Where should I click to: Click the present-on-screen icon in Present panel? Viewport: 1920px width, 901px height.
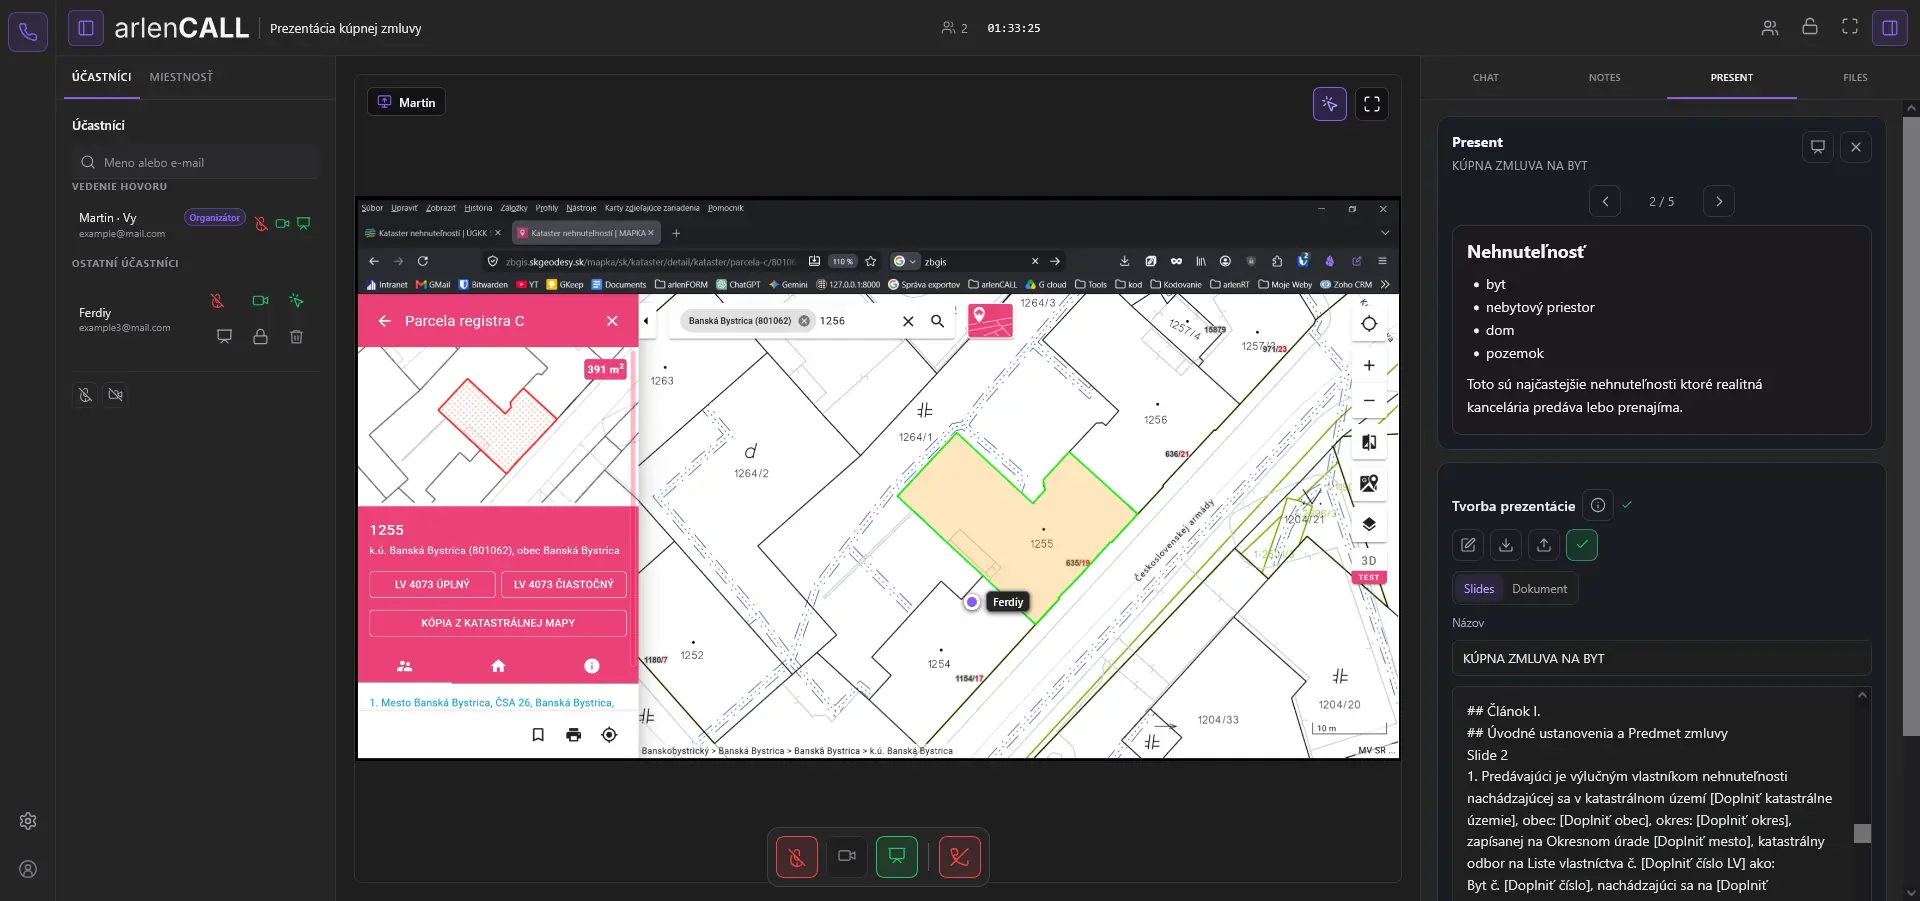tap(1818, 147)
